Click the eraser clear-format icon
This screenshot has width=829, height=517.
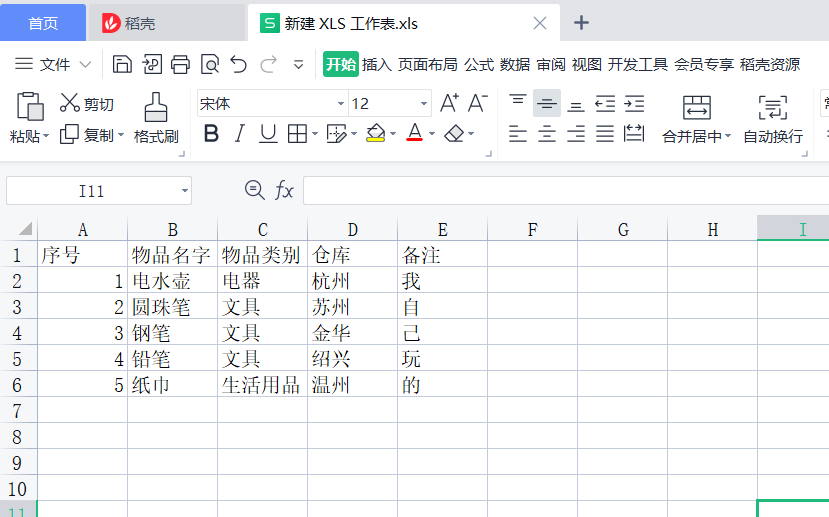coord(454,134)
